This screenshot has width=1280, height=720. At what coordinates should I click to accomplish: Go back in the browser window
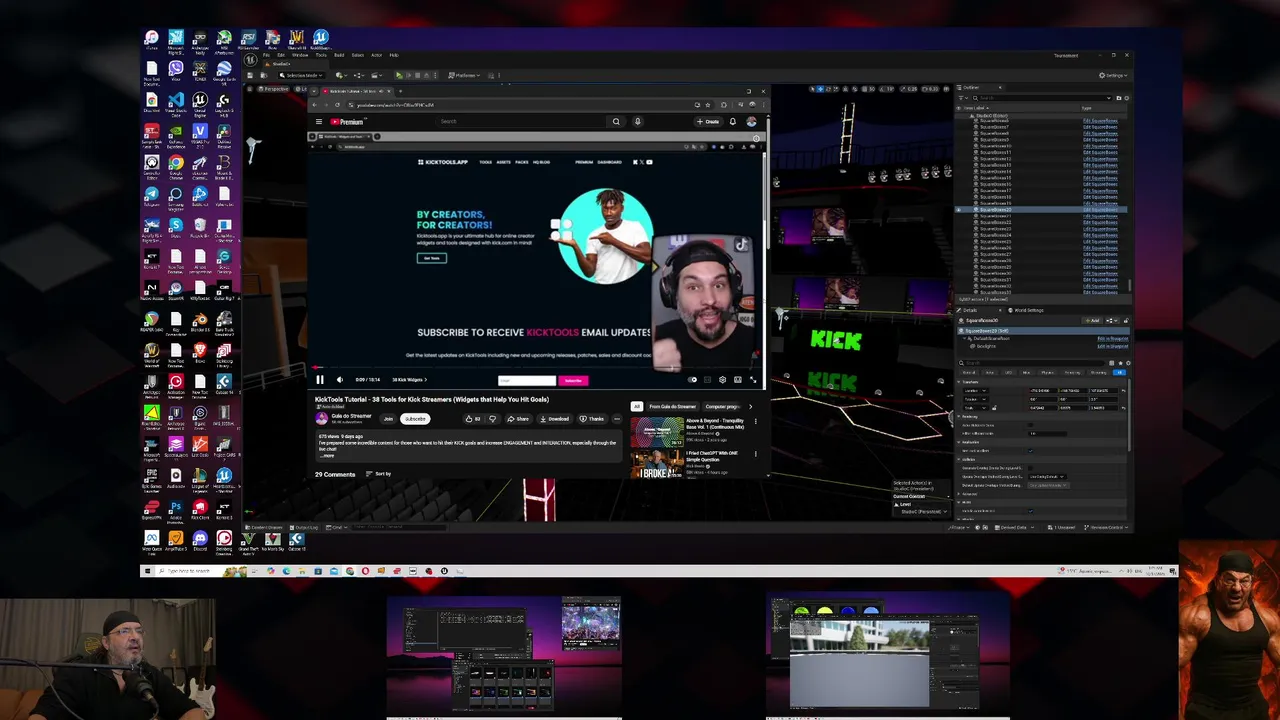click(315, 105)
